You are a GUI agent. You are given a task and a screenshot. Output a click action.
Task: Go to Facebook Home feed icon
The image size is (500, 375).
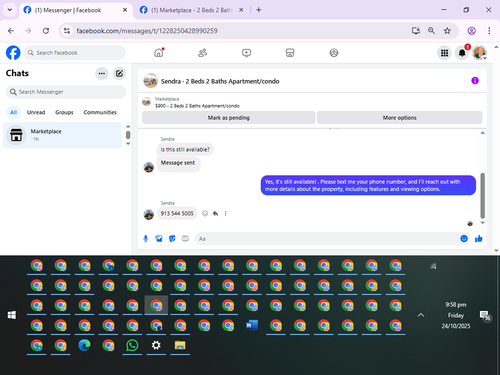159,53
